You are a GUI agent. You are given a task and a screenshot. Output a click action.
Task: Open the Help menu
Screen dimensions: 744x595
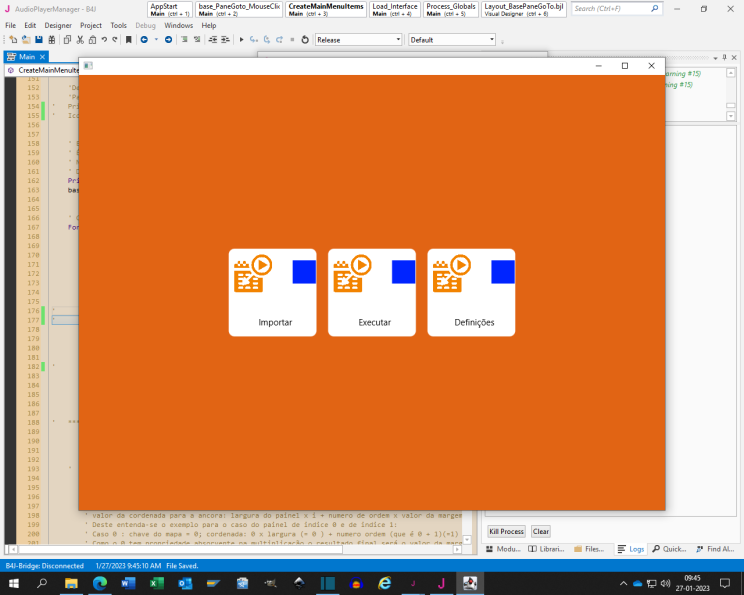click(209, 26)
